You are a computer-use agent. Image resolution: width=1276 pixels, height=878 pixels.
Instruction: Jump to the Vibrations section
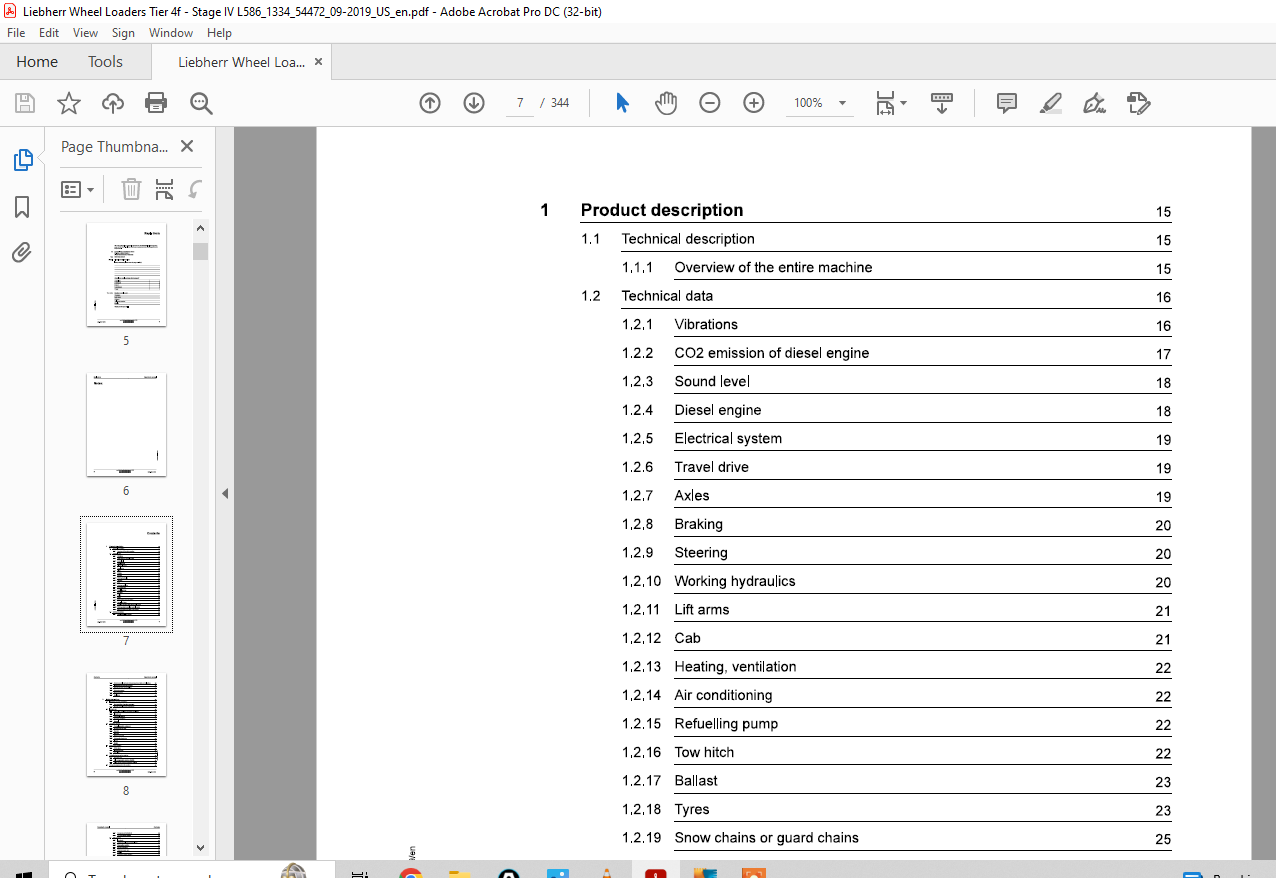[x=706, y=324]
